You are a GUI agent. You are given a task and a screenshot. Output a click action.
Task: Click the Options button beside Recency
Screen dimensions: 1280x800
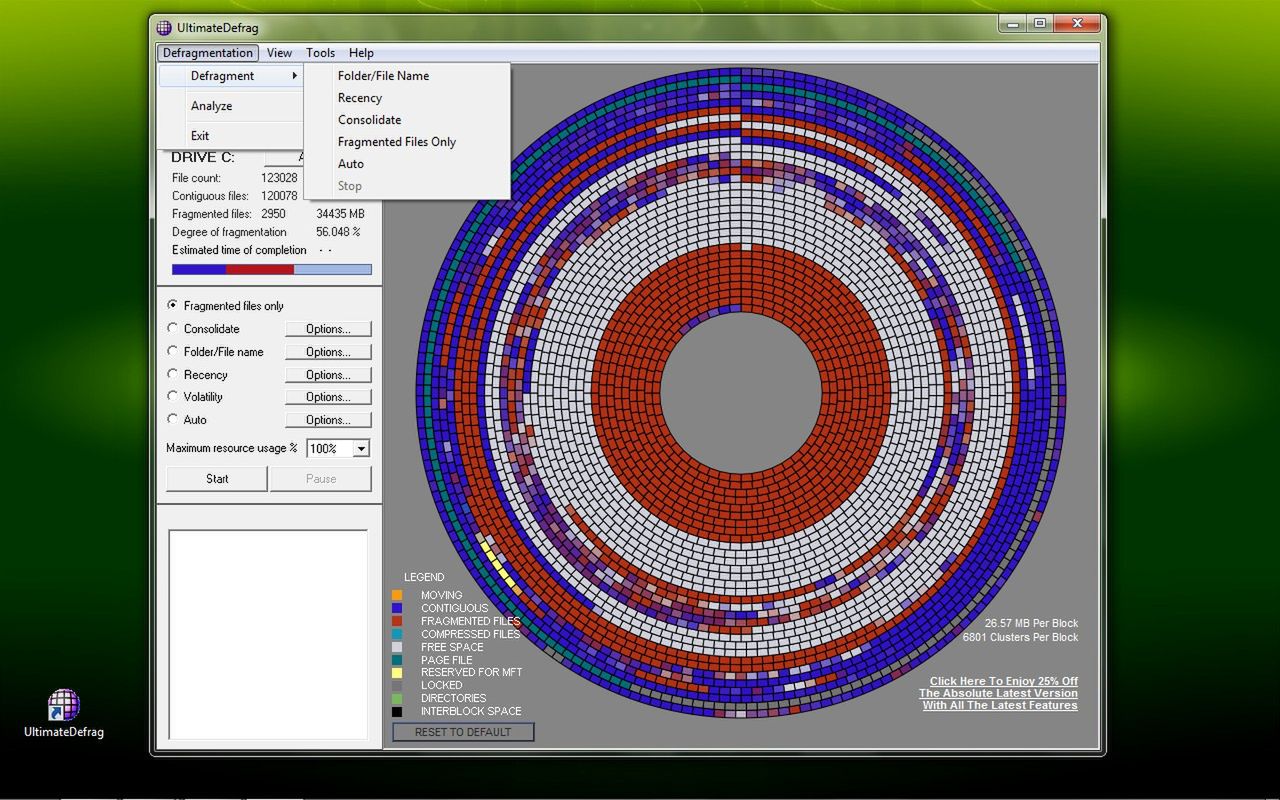[328, 375]
